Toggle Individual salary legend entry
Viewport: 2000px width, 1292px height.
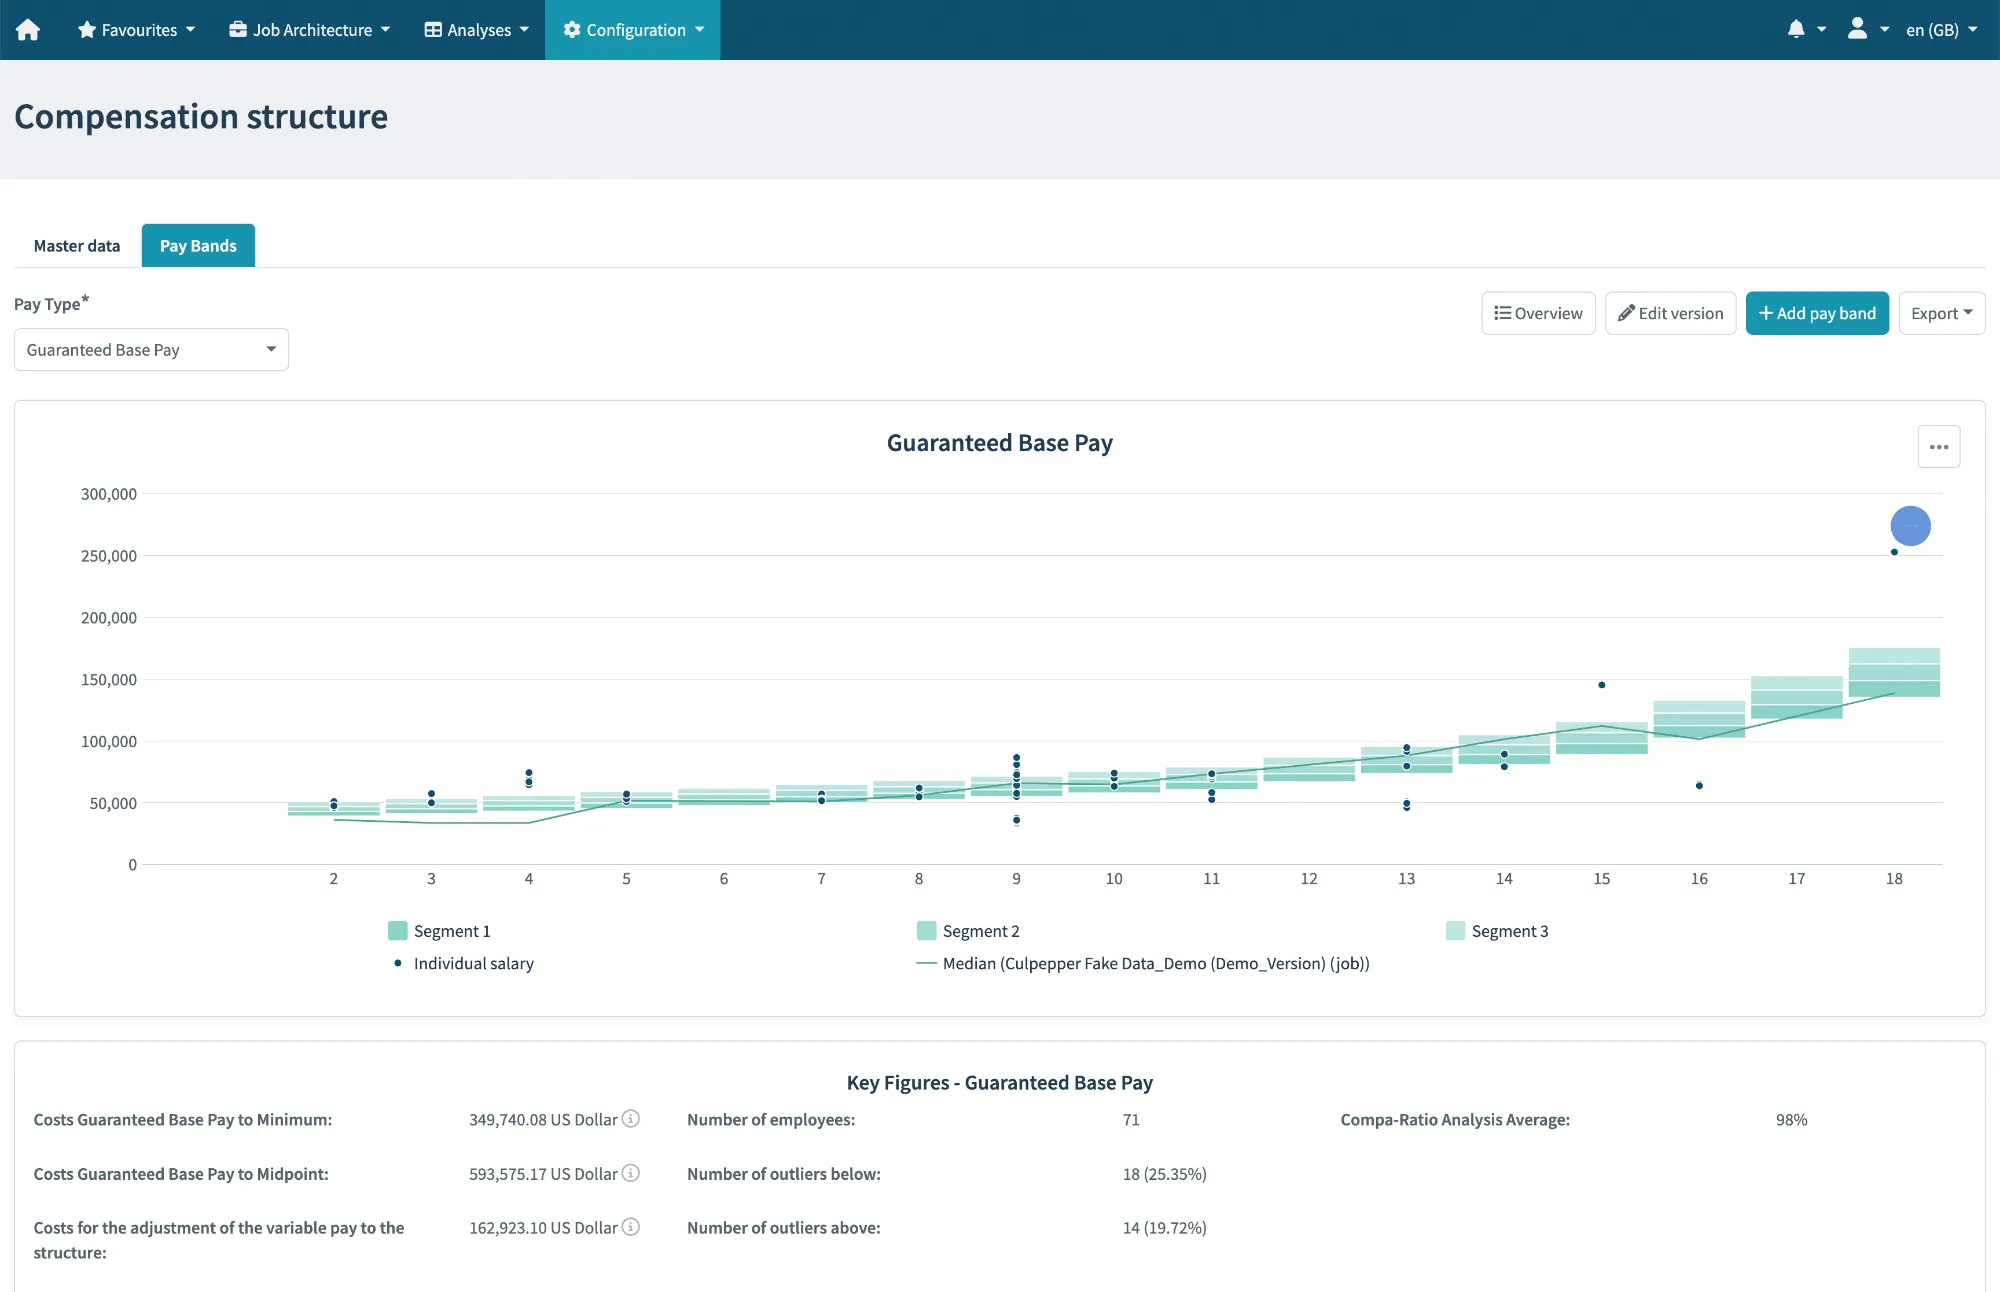[462, 963]
